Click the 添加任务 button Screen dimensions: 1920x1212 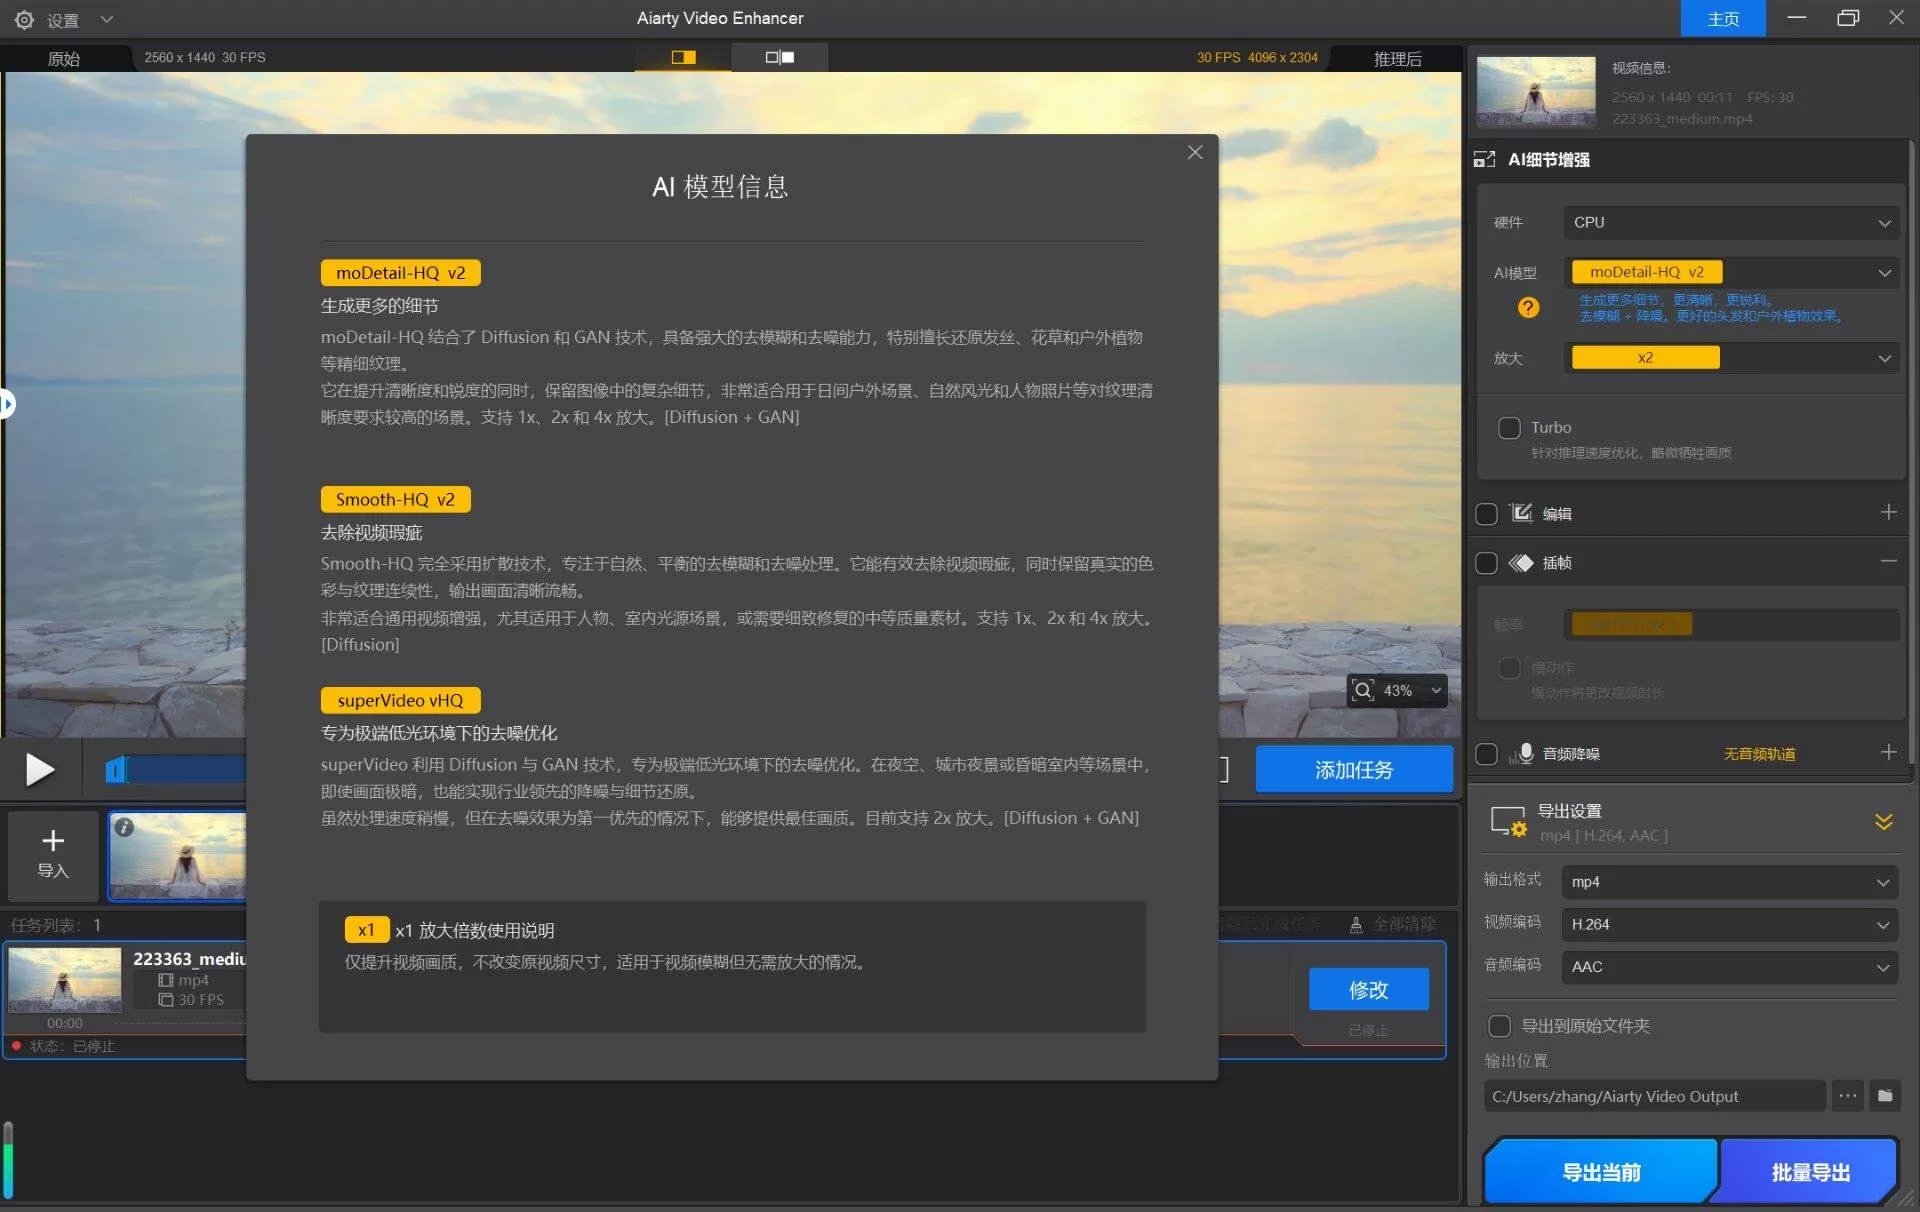tap(1354, 769)
